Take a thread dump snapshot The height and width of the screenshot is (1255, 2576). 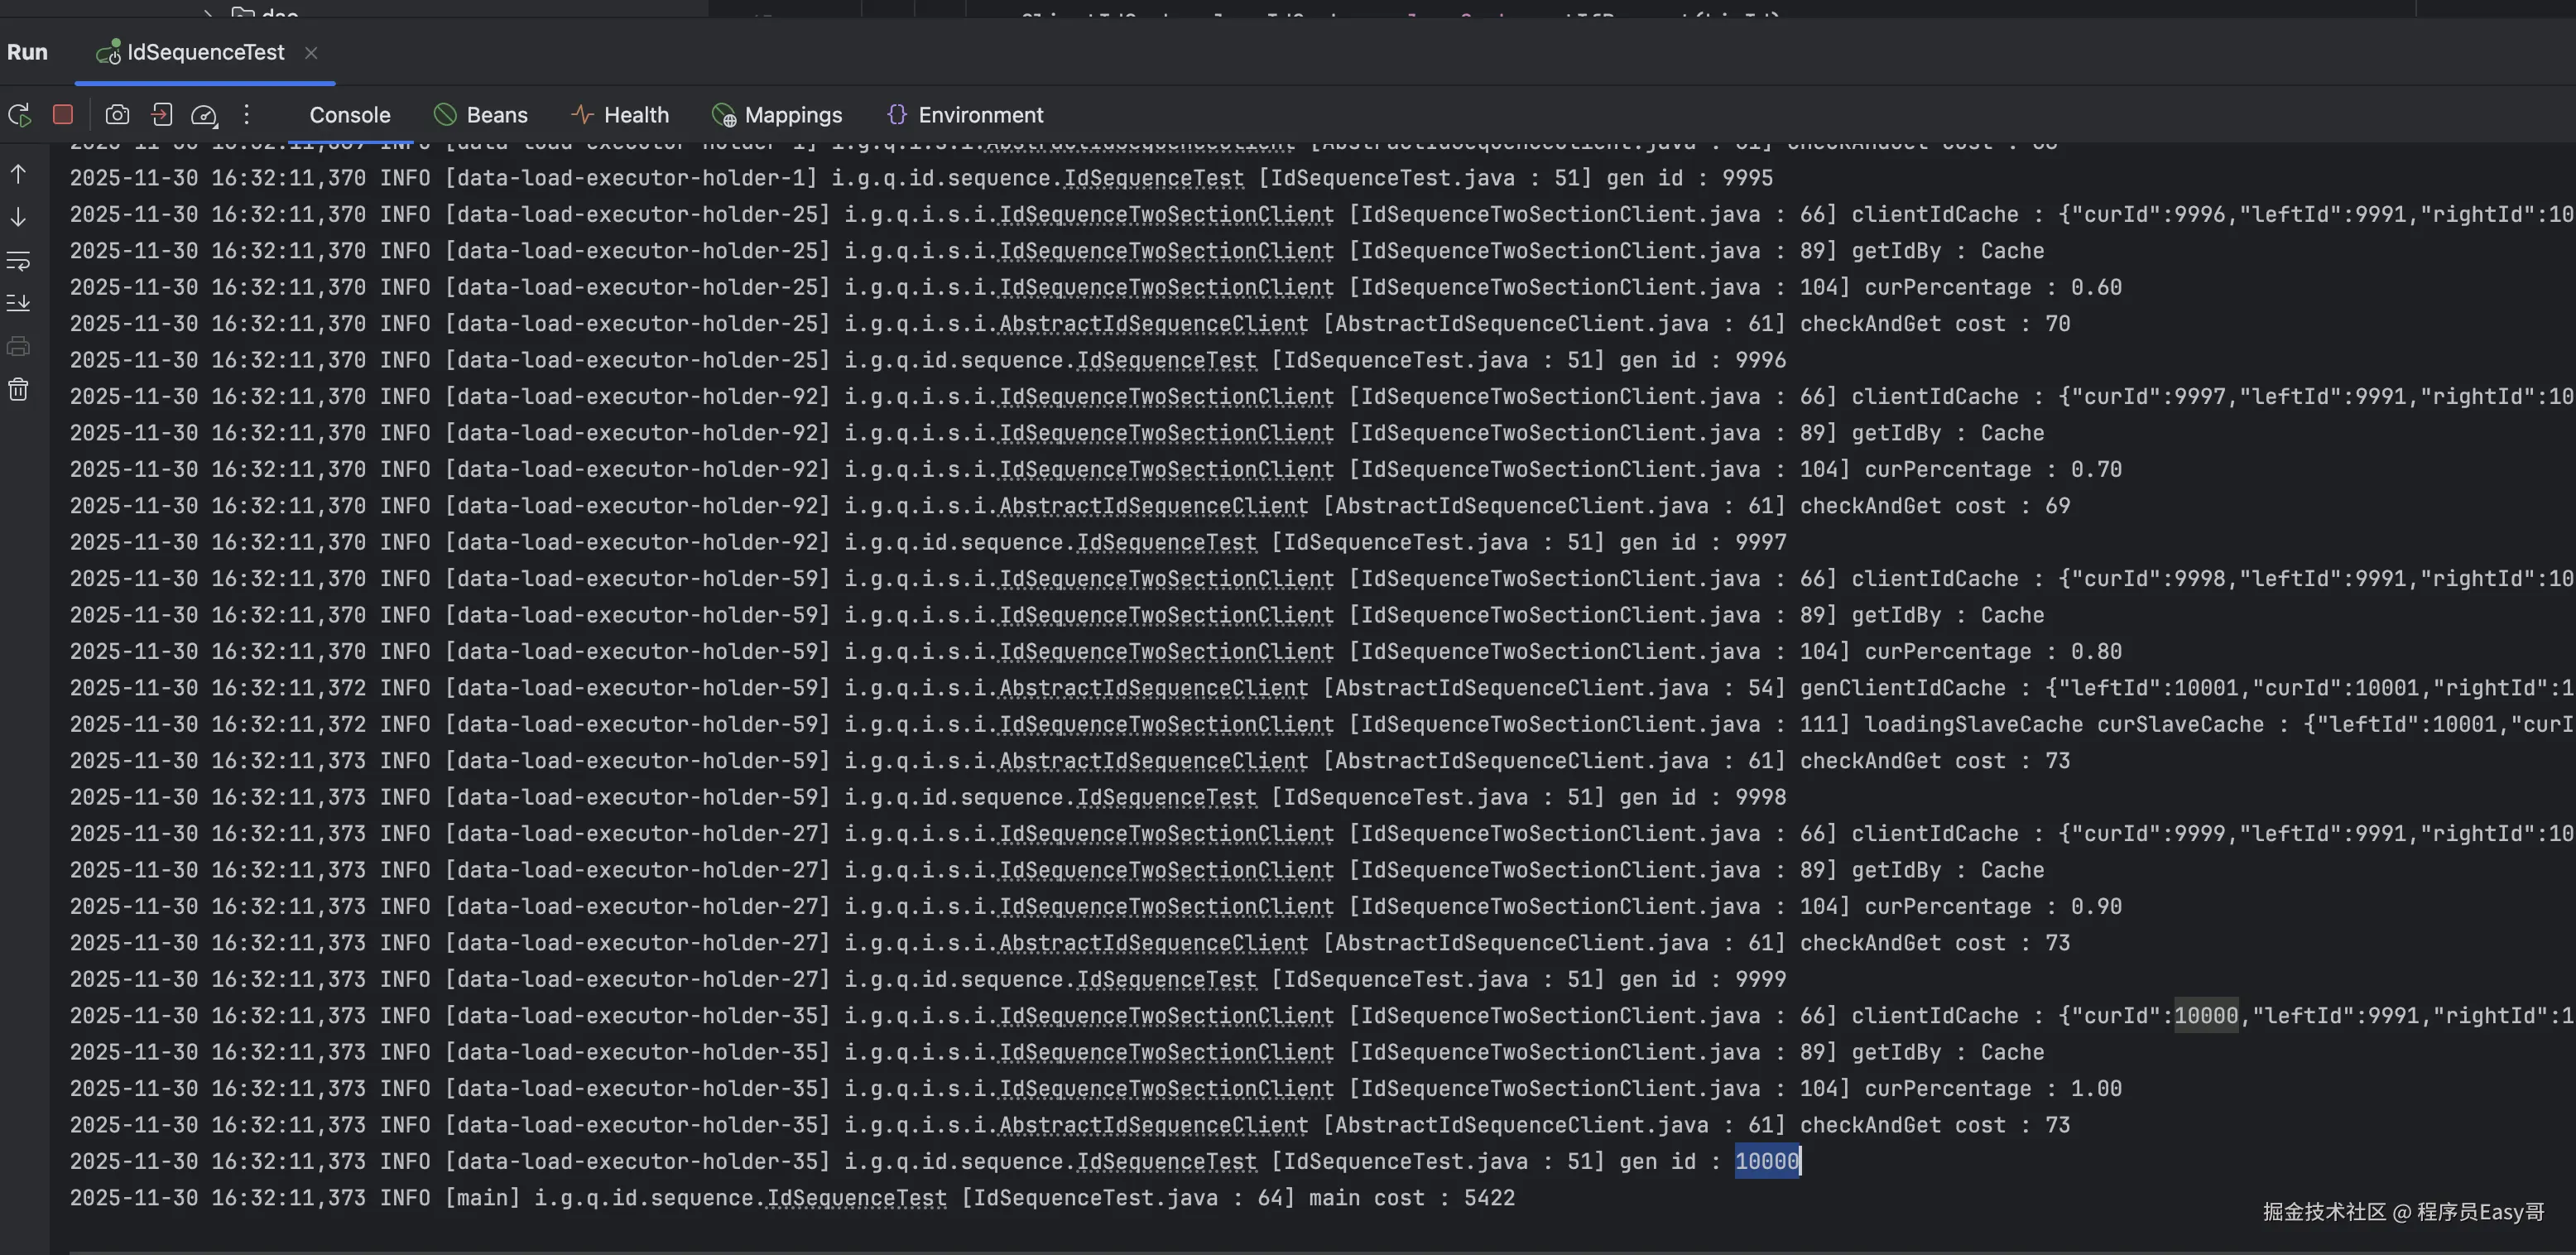117,115
